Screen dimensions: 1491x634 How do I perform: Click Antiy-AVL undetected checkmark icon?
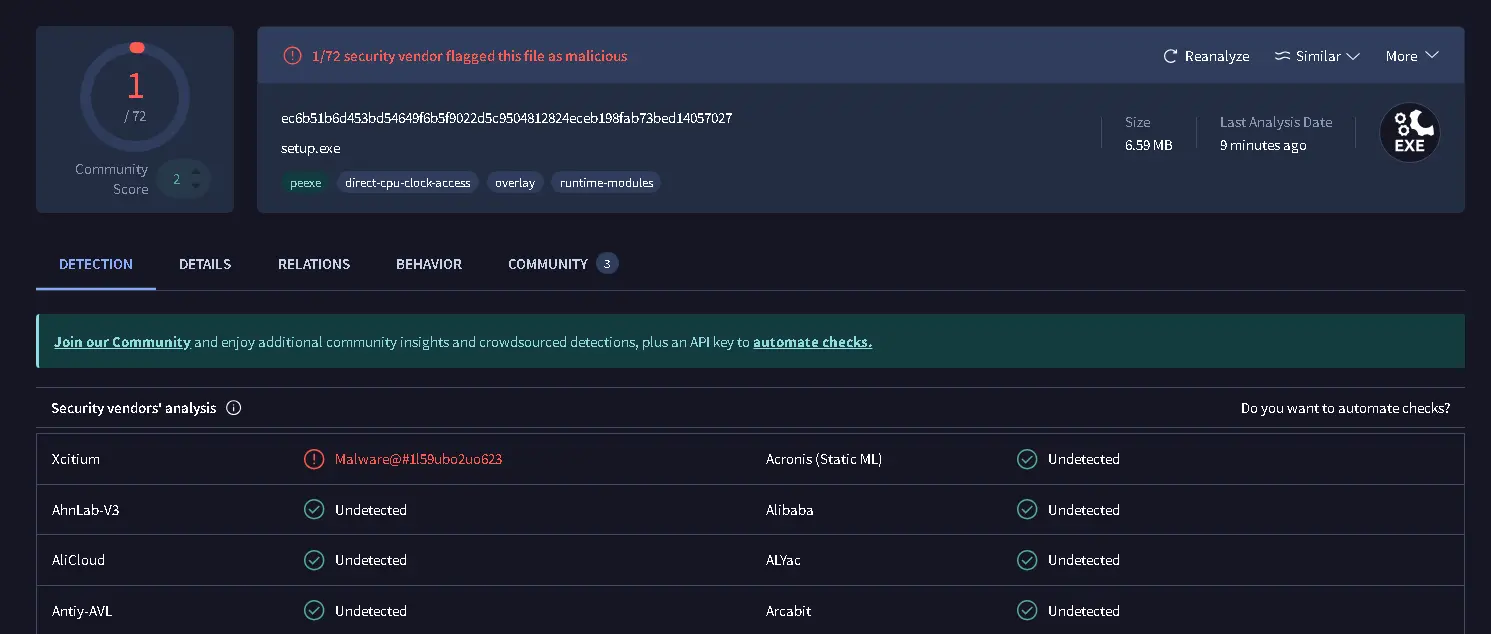click(x=314, y=611)
